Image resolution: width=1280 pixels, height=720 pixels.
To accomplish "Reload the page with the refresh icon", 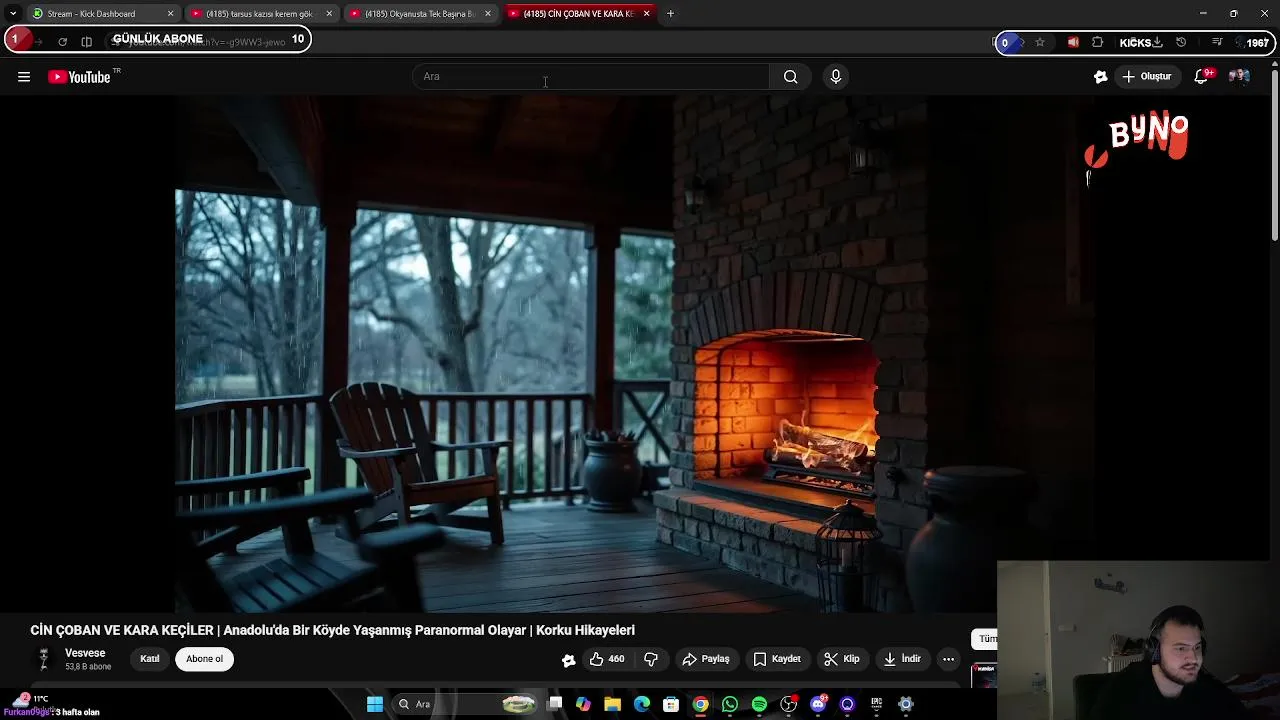I will (x=62, y=42).
